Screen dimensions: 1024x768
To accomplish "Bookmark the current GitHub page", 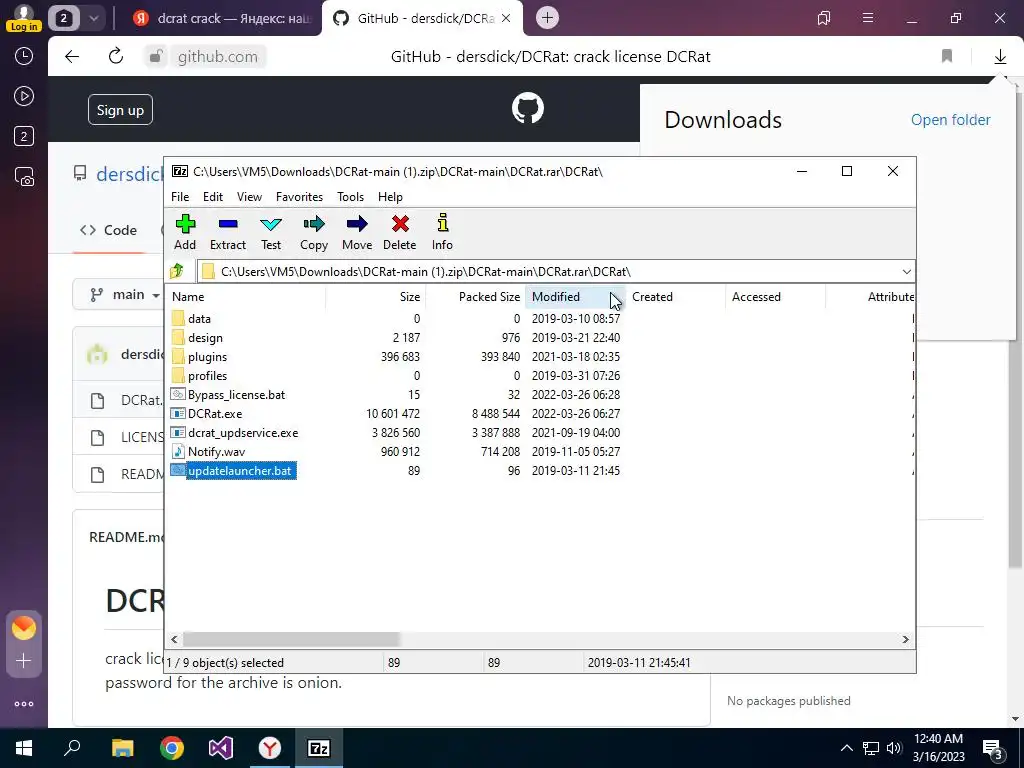I will [x=947, y=56].
